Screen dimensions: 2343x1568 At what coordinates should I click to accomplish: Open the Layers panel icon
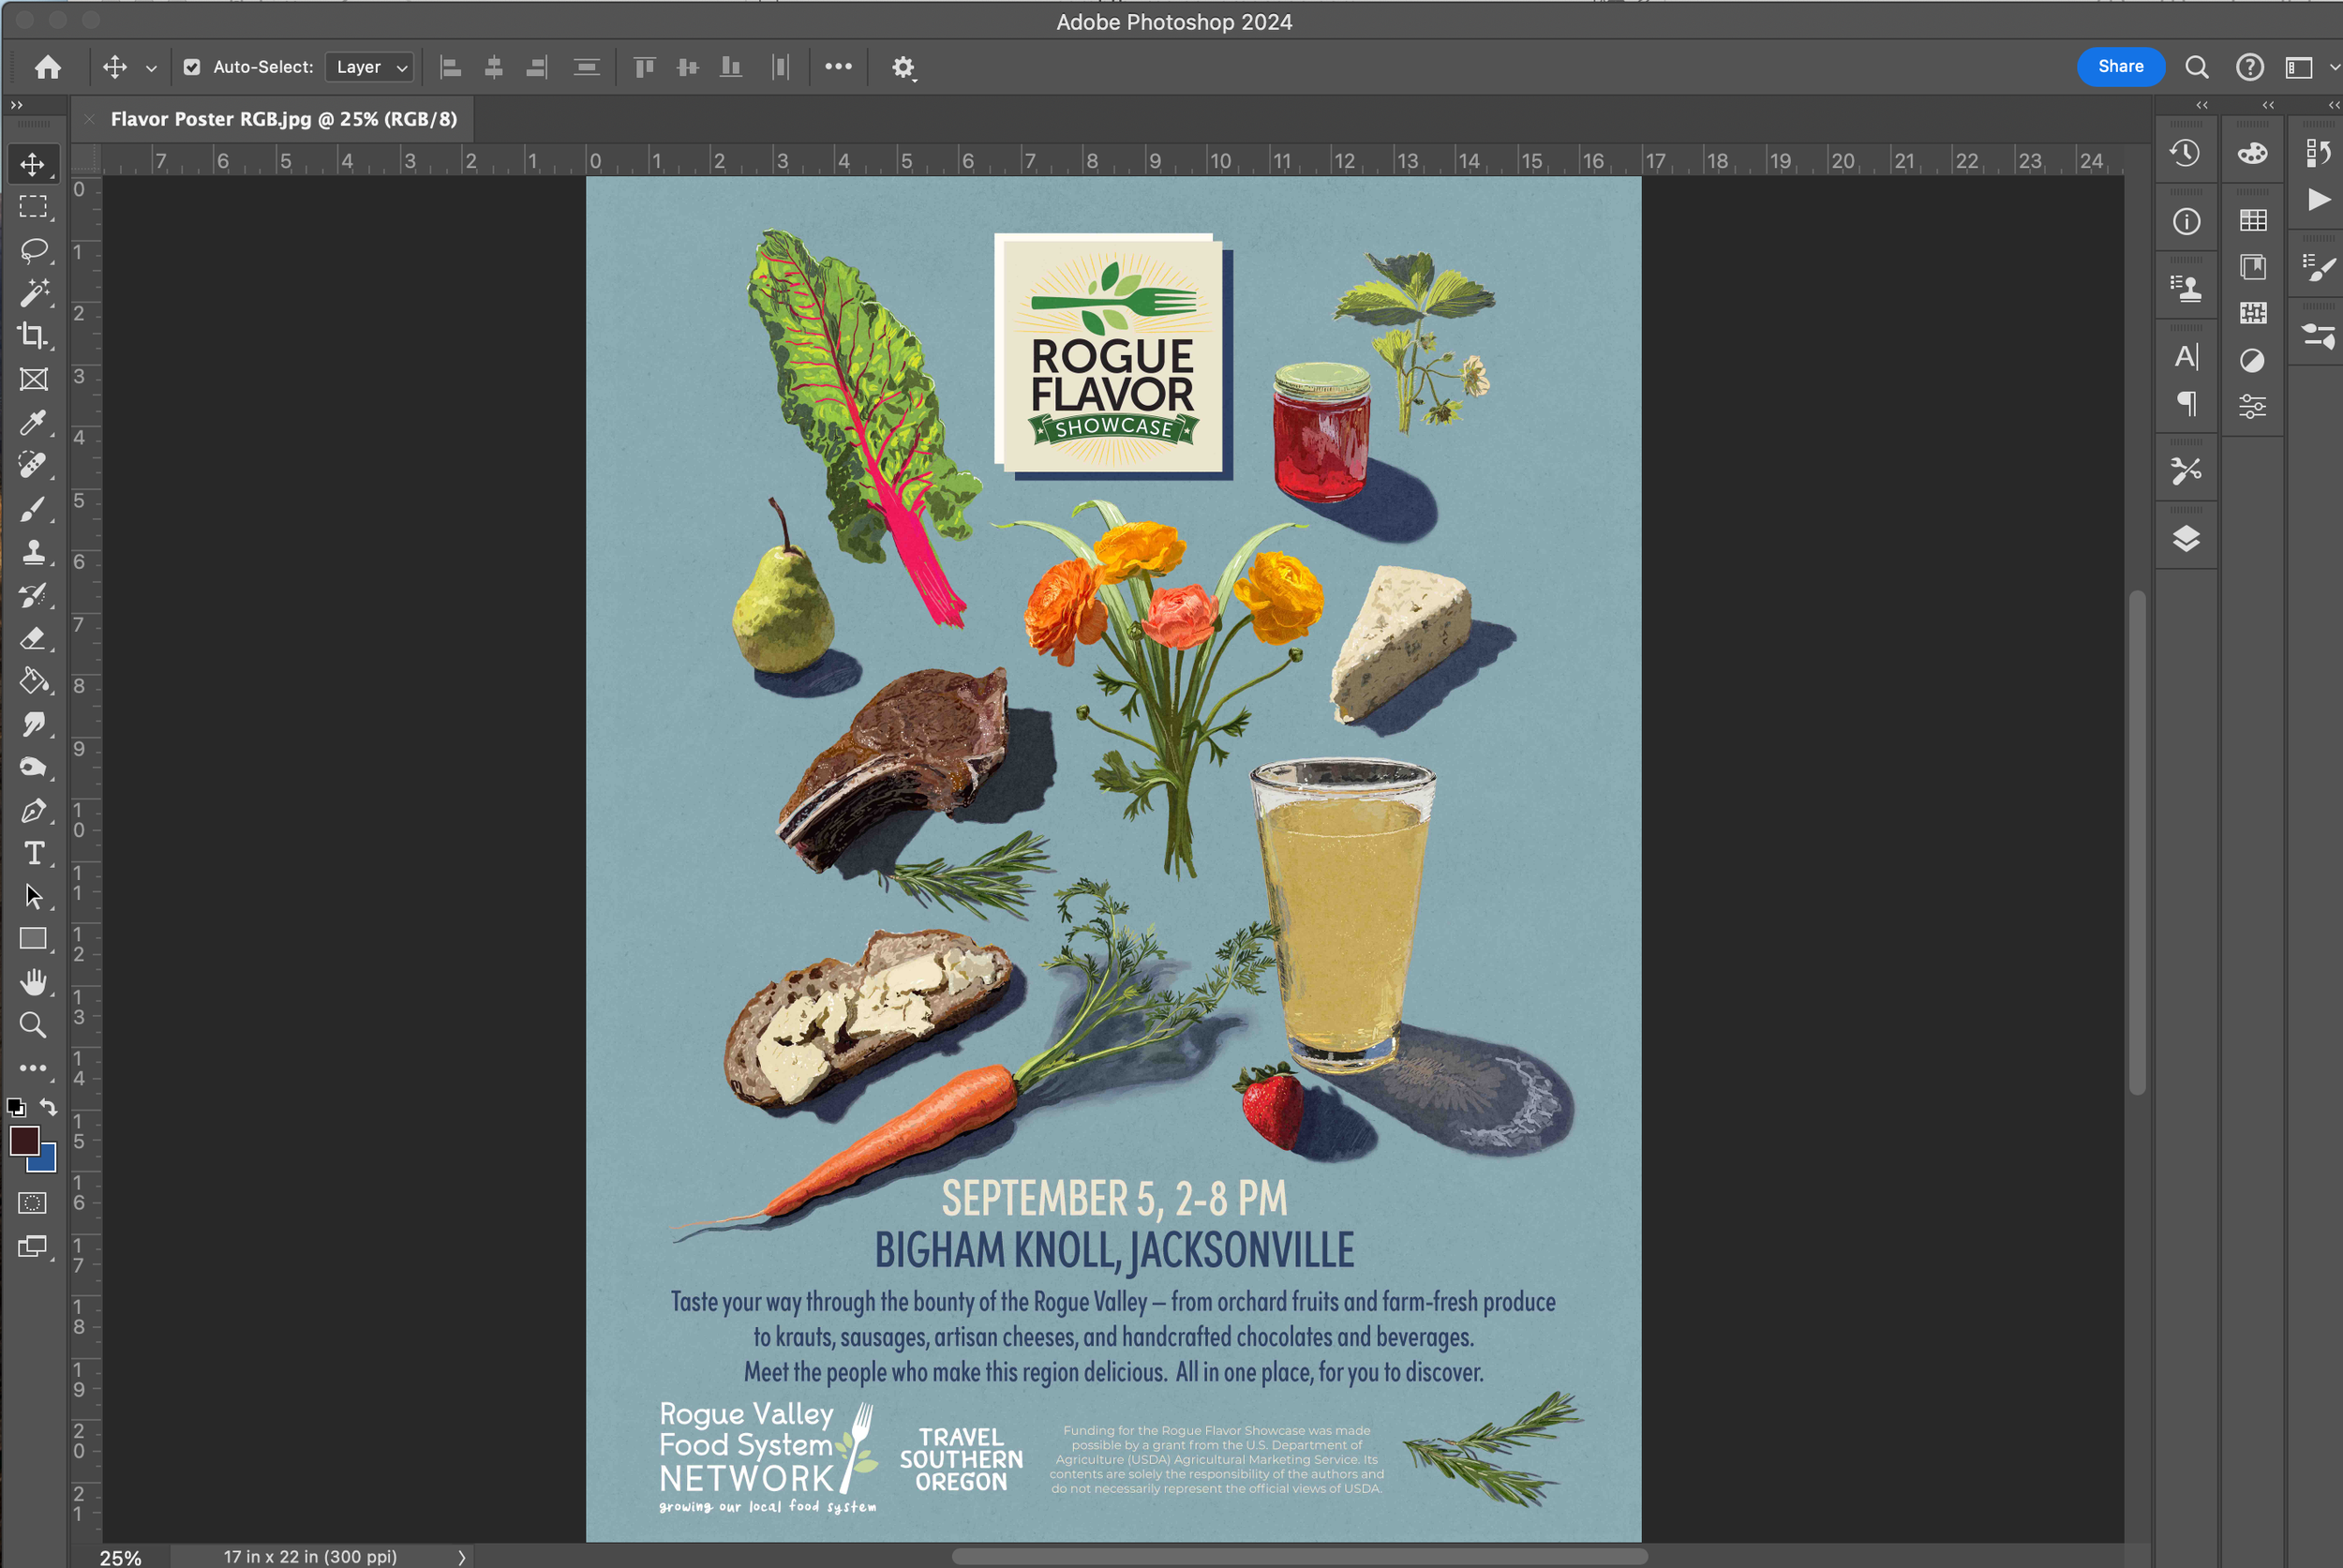2186,539
